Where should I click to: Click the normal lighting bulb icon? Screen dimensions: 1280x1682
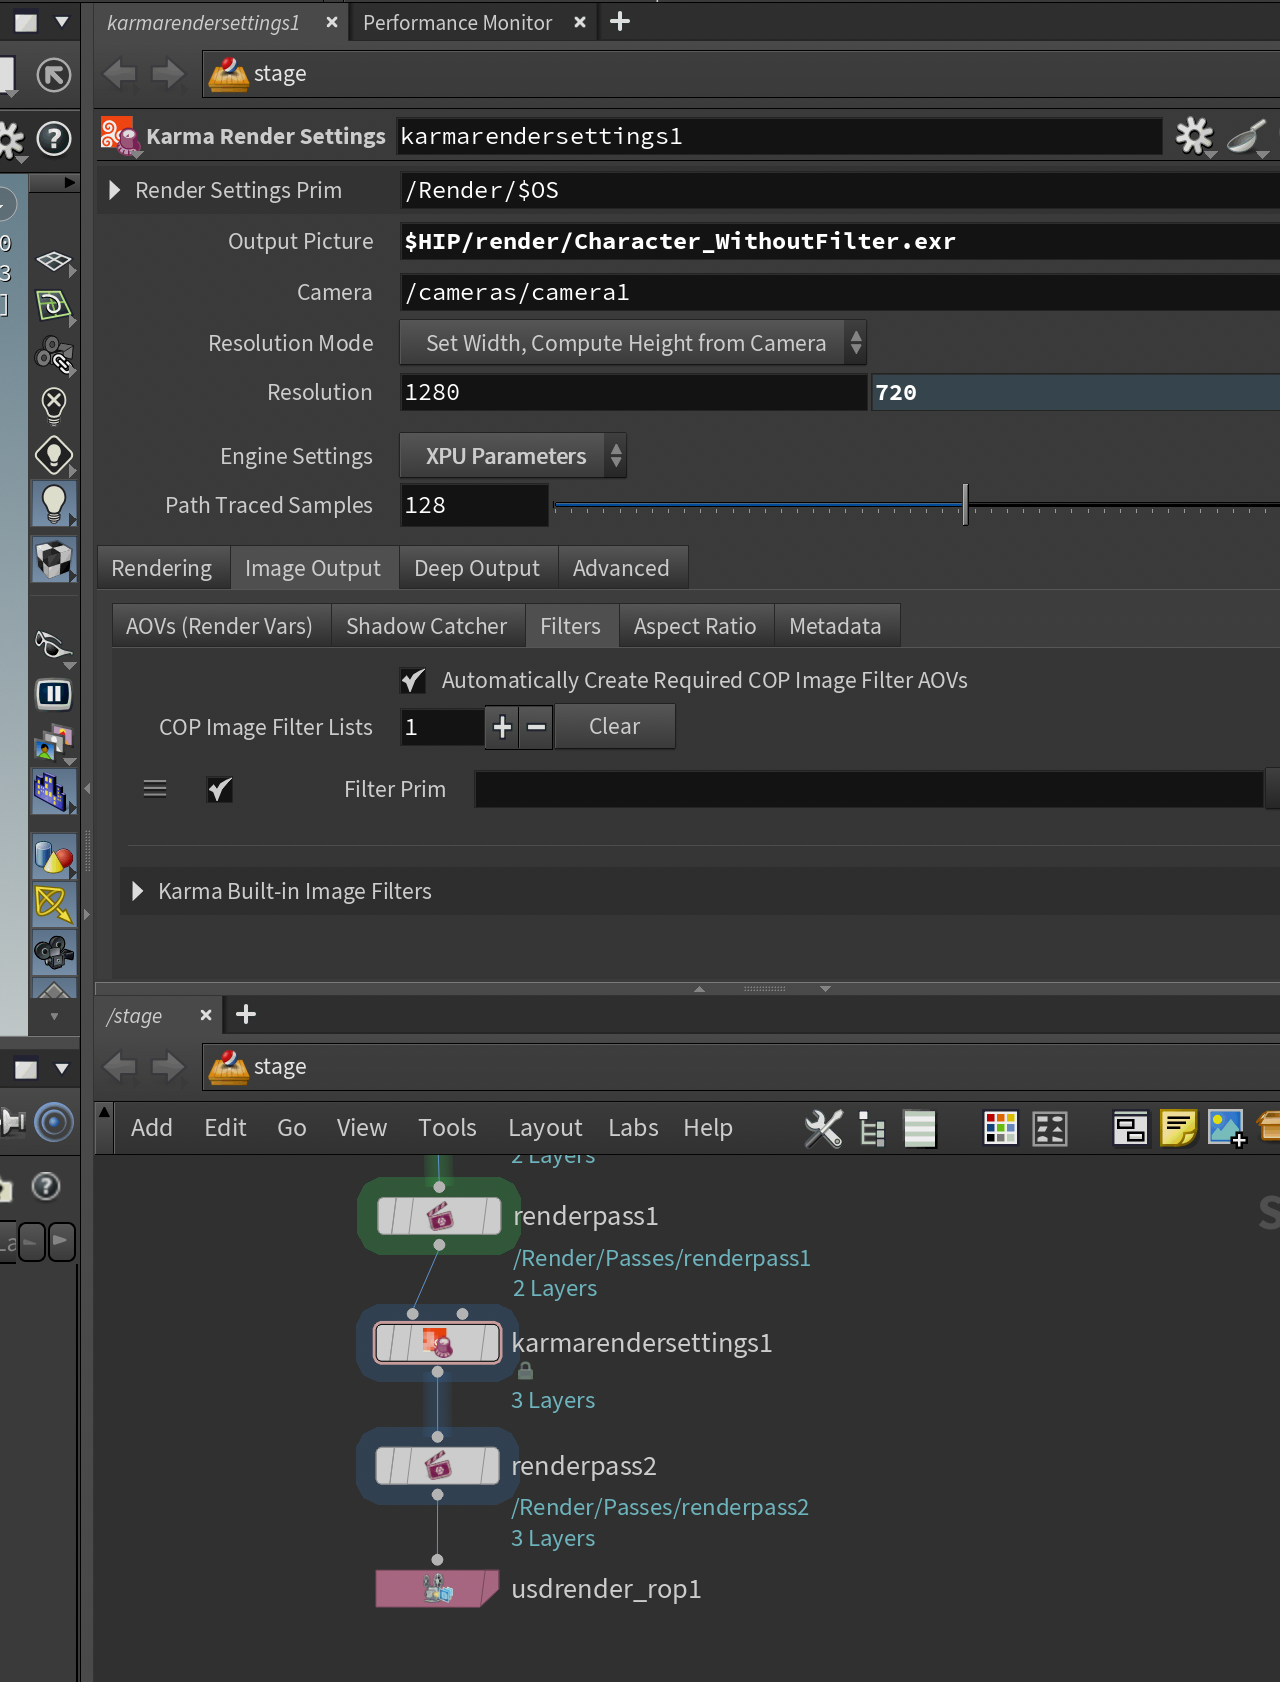pyautogui.click(x=54, y=503)
